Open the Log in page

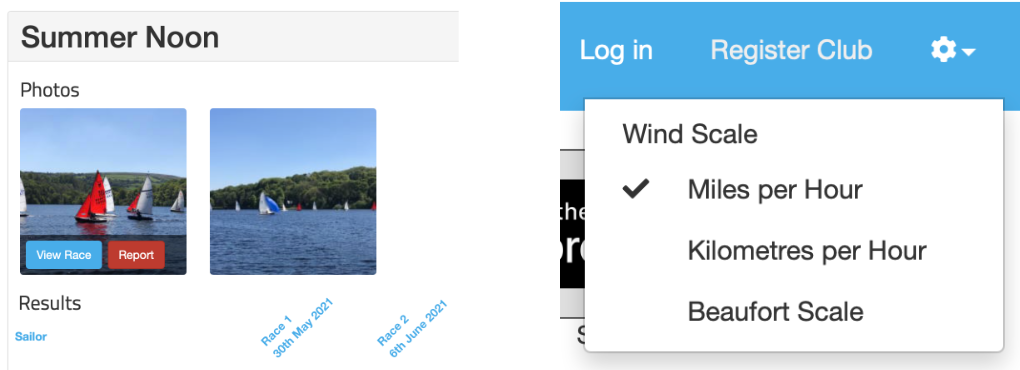point(616,50)
